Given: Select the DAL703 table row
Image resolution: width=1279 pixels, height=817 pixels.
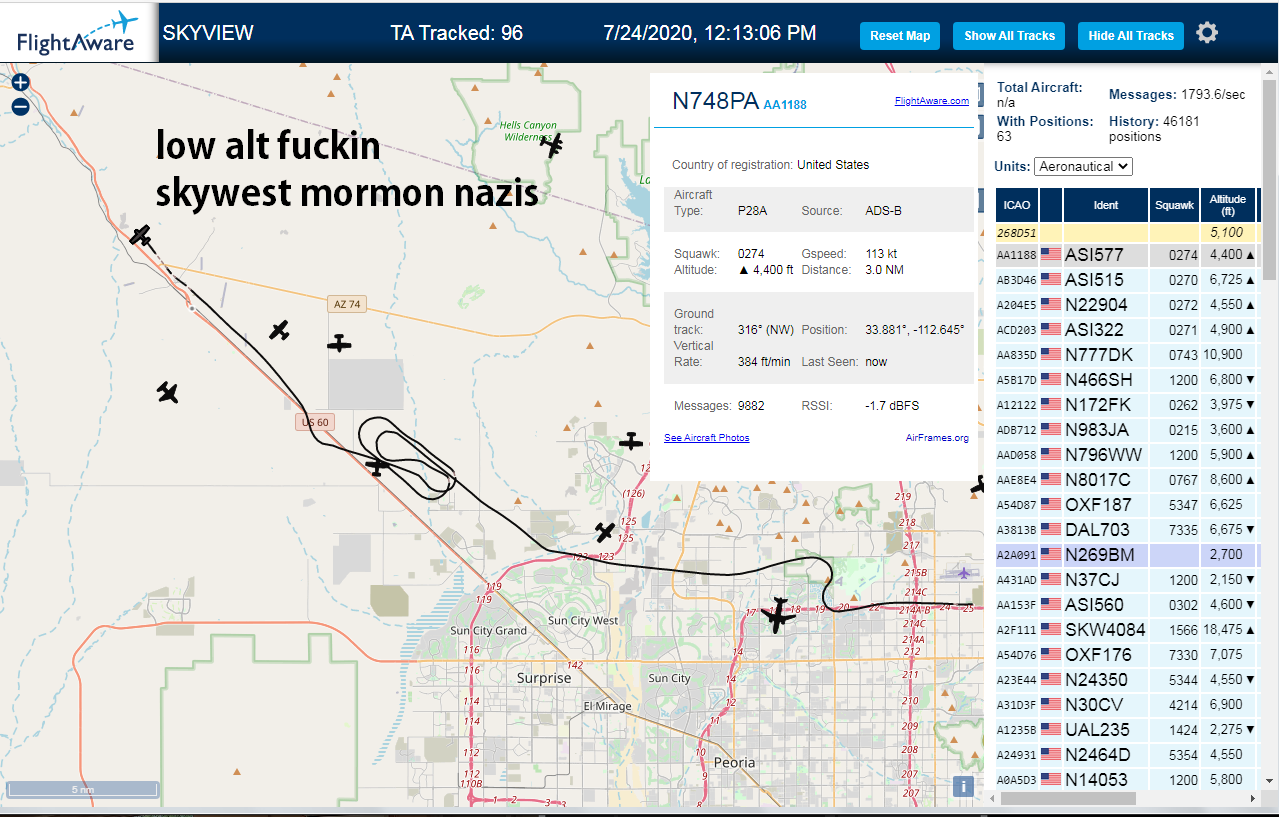Looking at the screenshot, I should coord(1127,530).
